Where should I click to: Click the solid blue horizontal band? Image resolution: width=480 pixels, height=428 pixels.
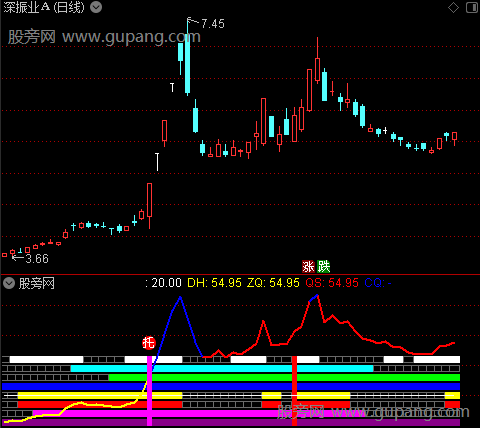point(231,386)
